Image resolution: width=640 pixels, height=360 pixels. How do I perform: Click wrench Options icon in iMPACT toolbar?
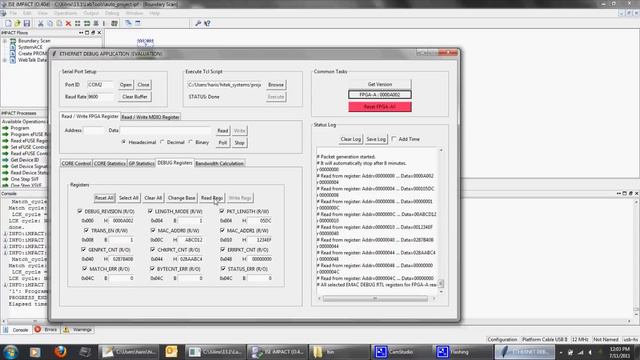(198, 23)
